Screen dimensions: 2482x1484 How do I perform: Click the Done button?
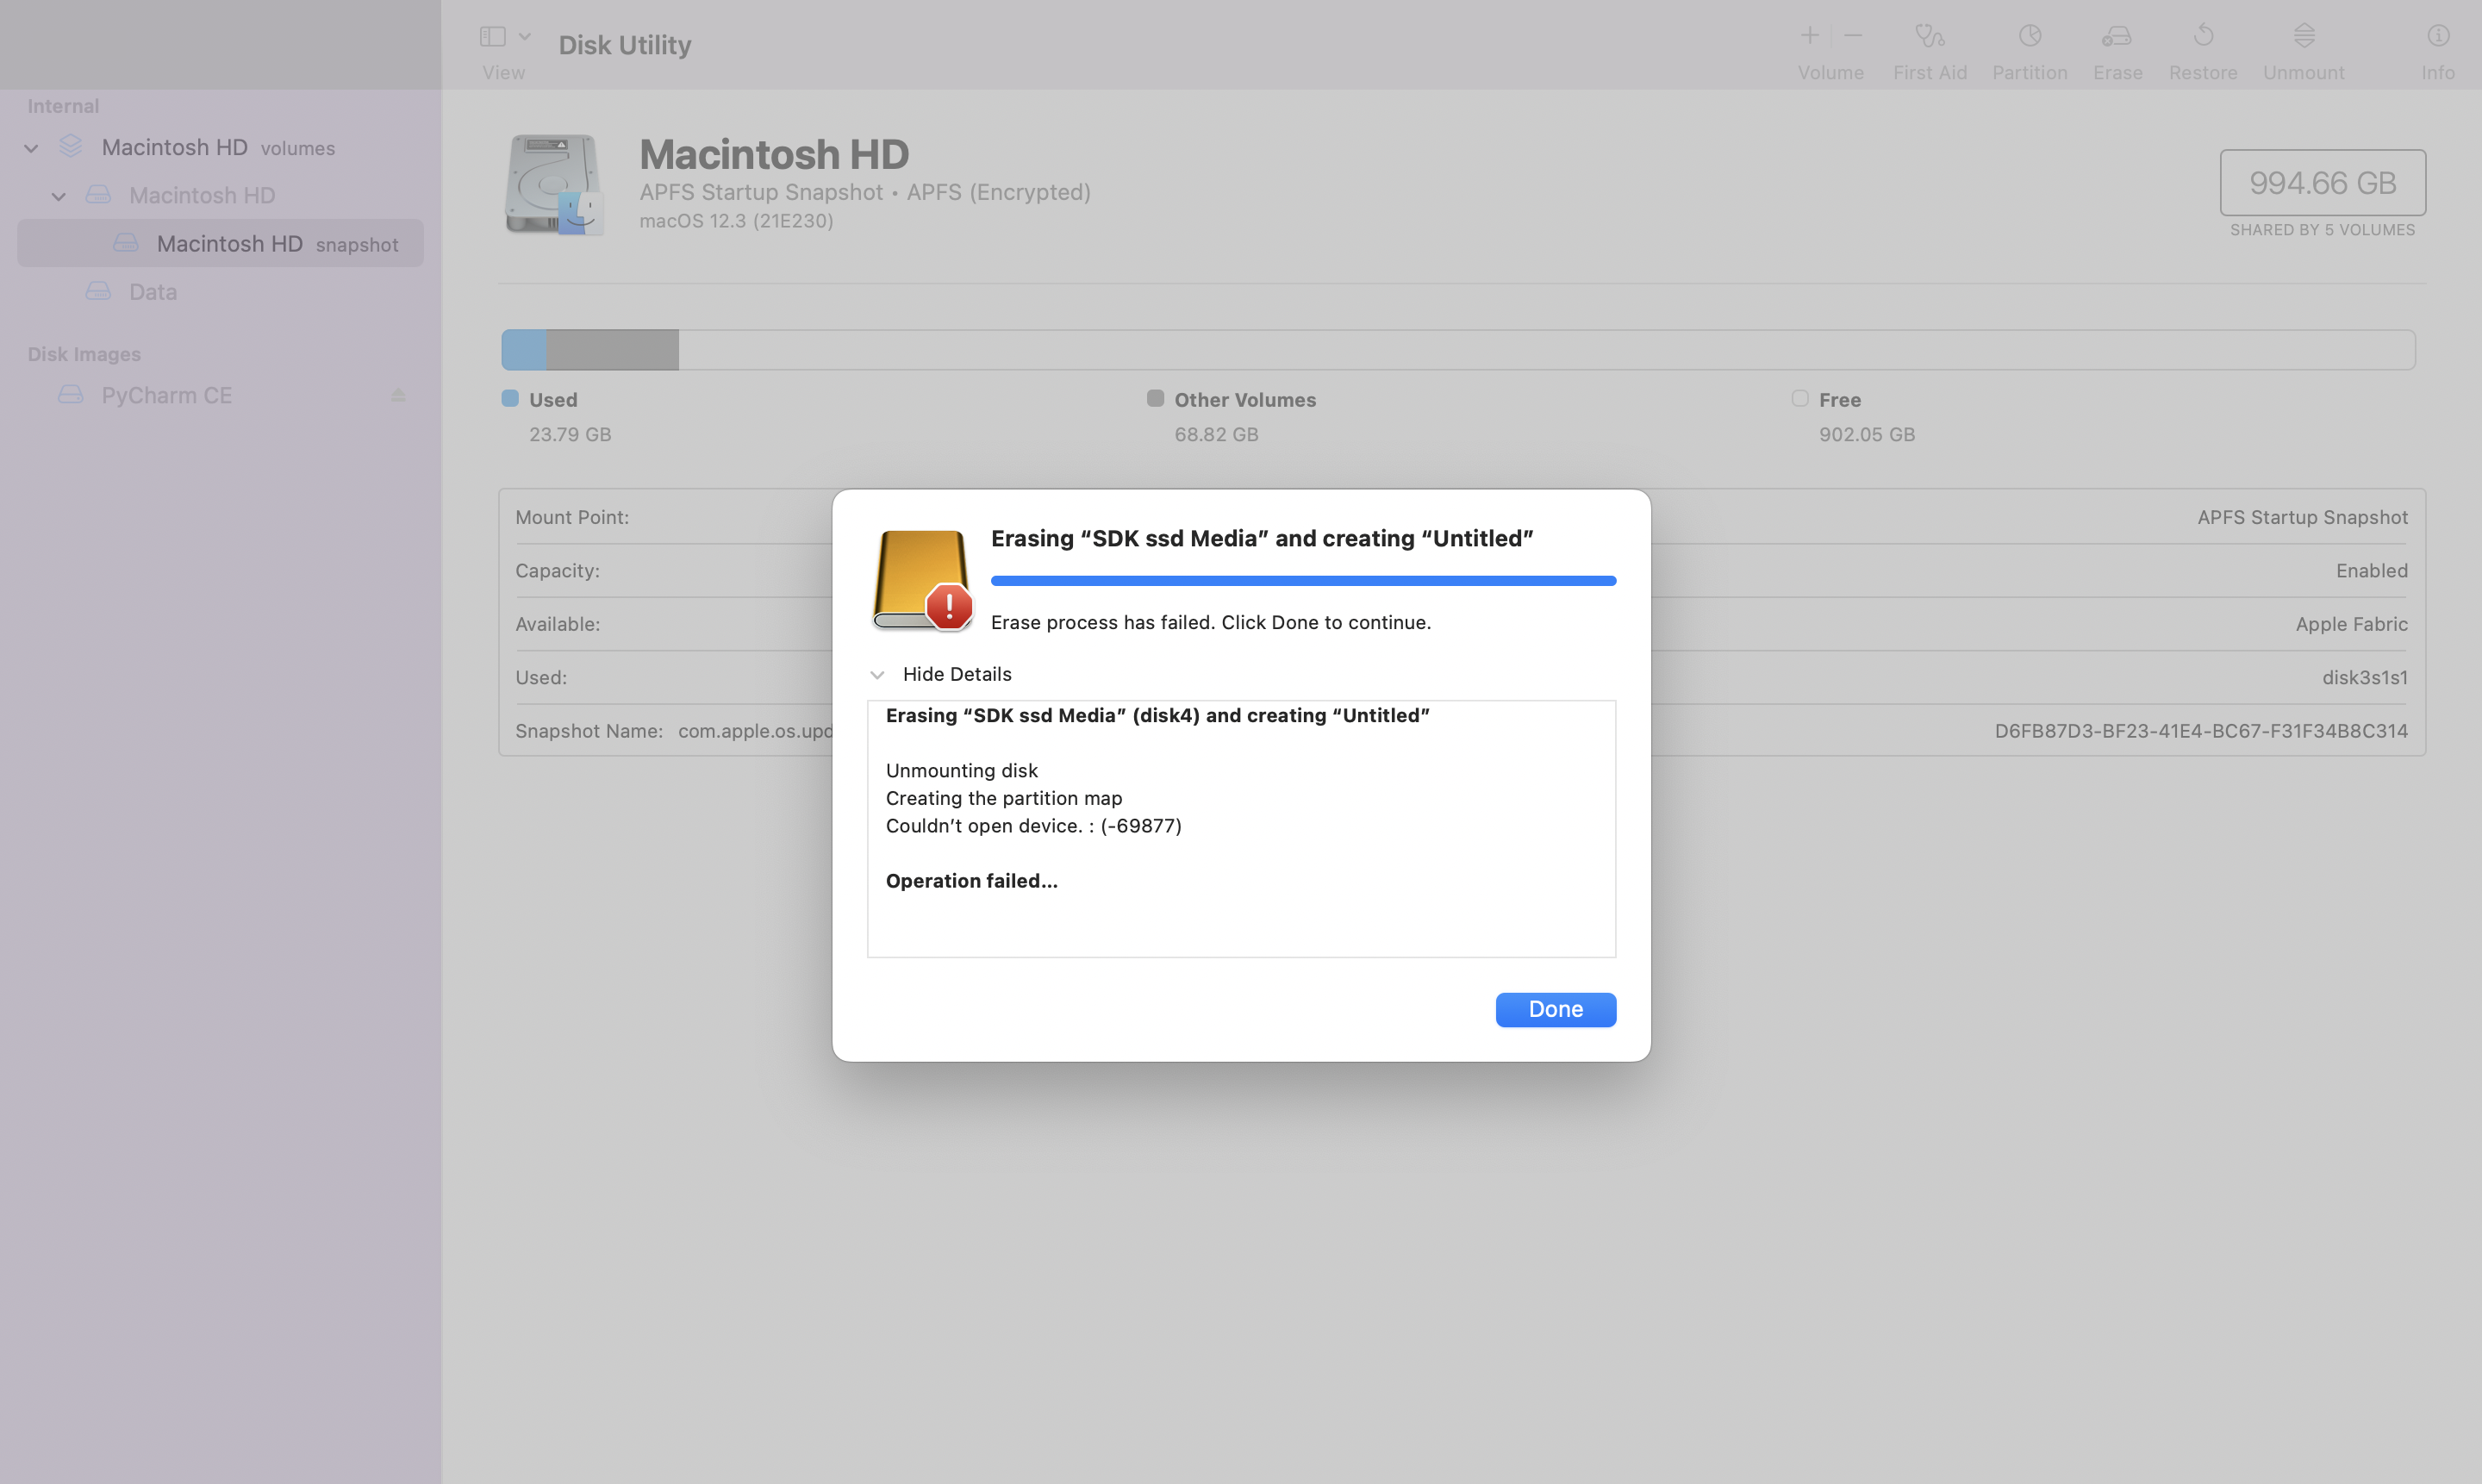[1555, 1009]
